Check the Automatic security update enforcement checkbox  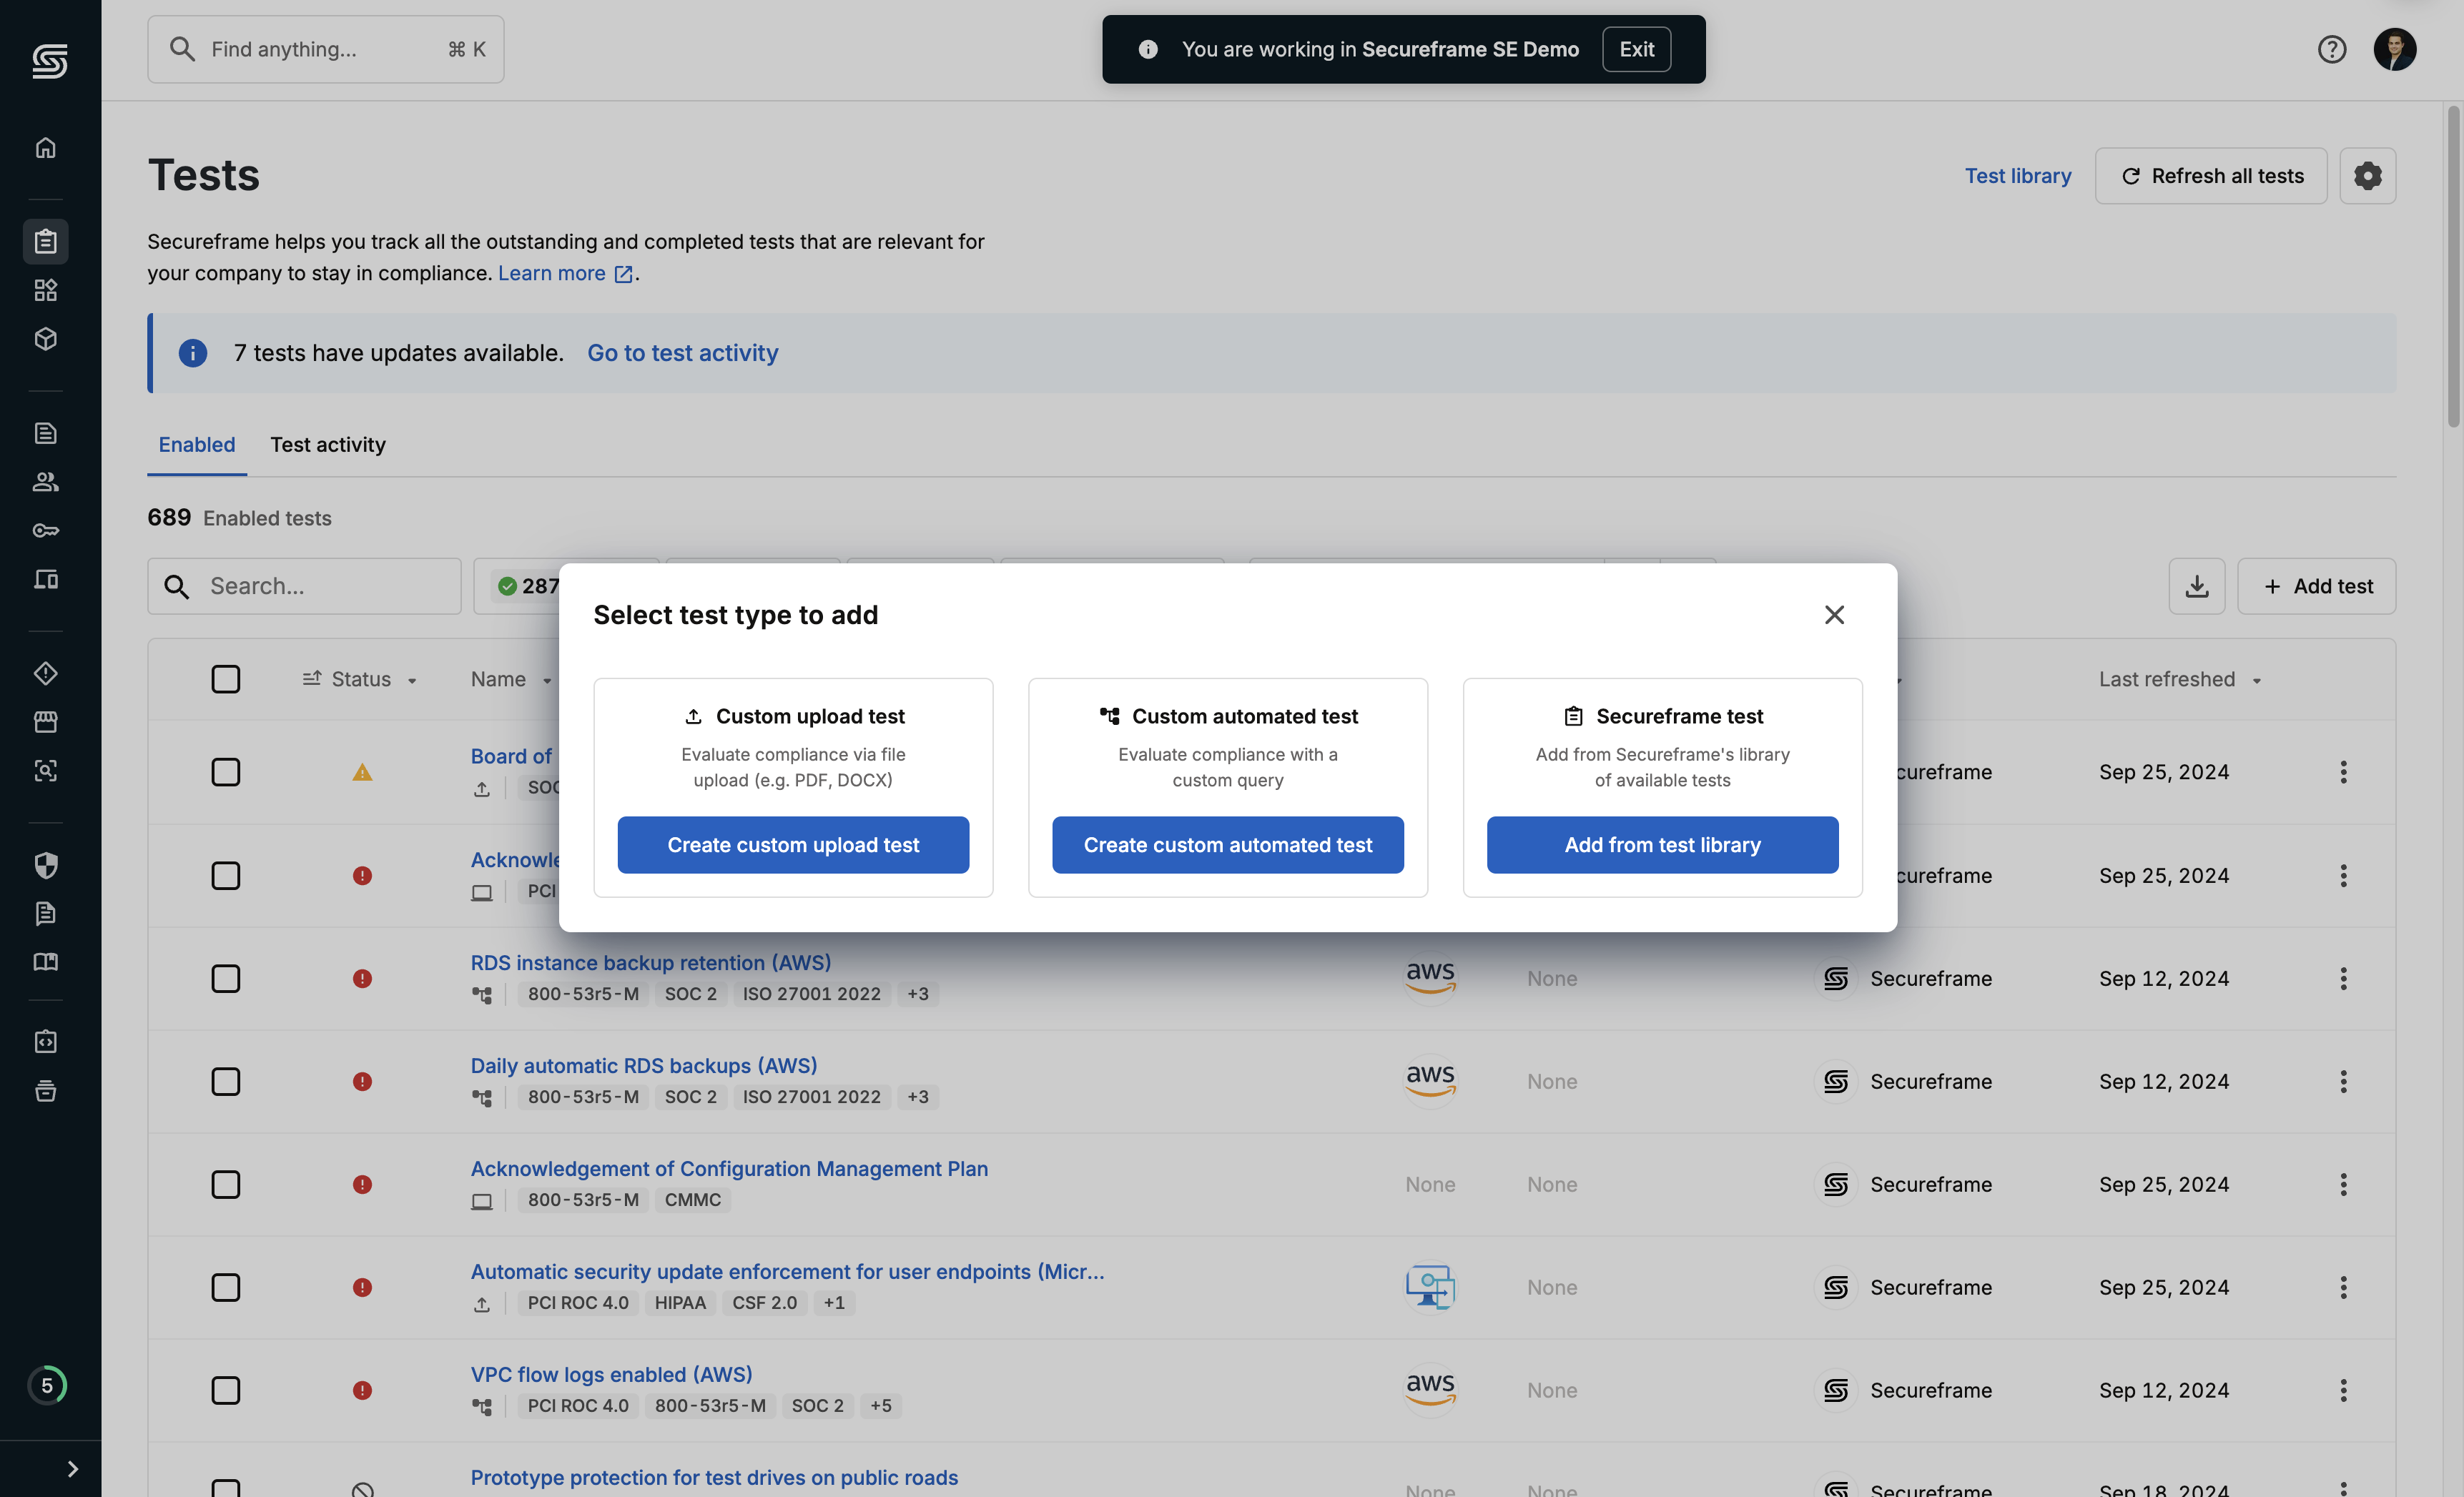pos(226,1288)
